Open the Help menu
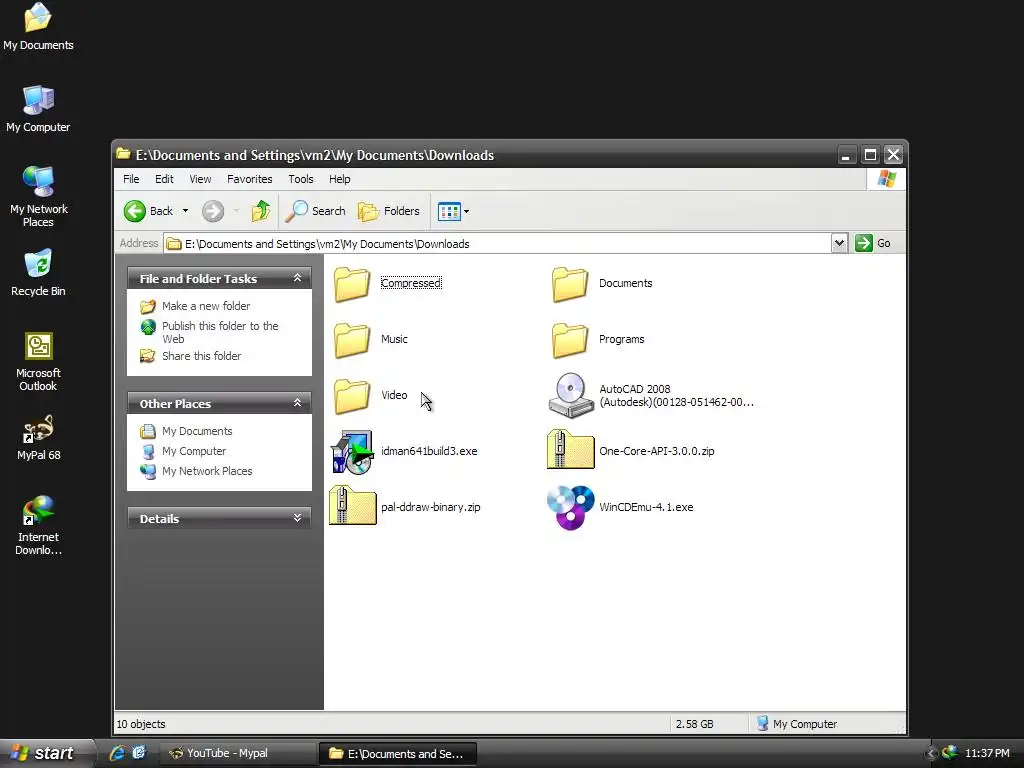Screen dimensions: 1024x768 (340, 179)
